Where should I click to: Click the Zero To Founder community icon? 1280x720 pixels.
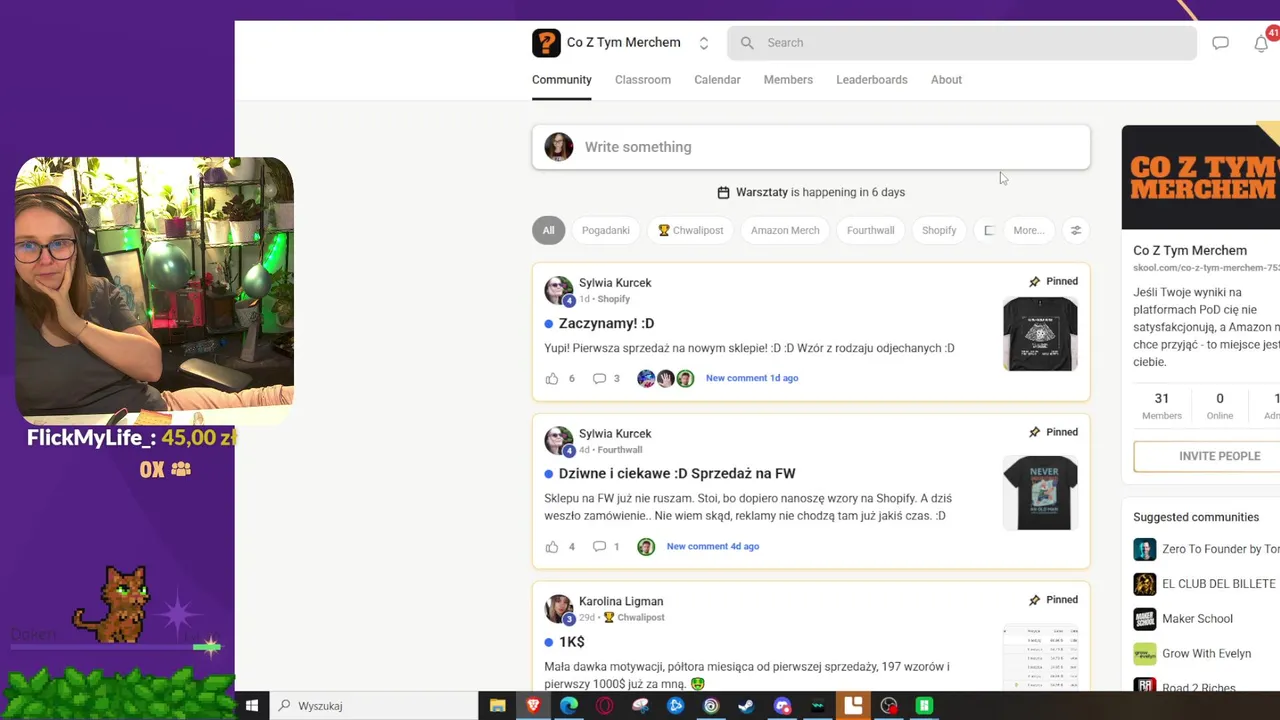point(1145,549)
